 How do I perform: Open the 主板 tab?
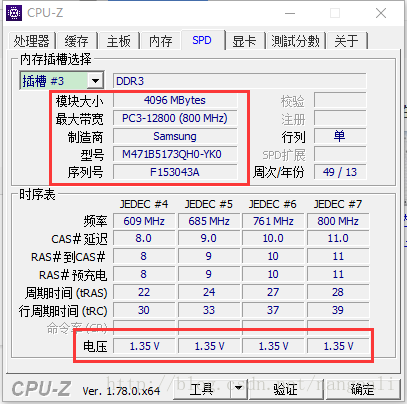click(x=118, y=41)
